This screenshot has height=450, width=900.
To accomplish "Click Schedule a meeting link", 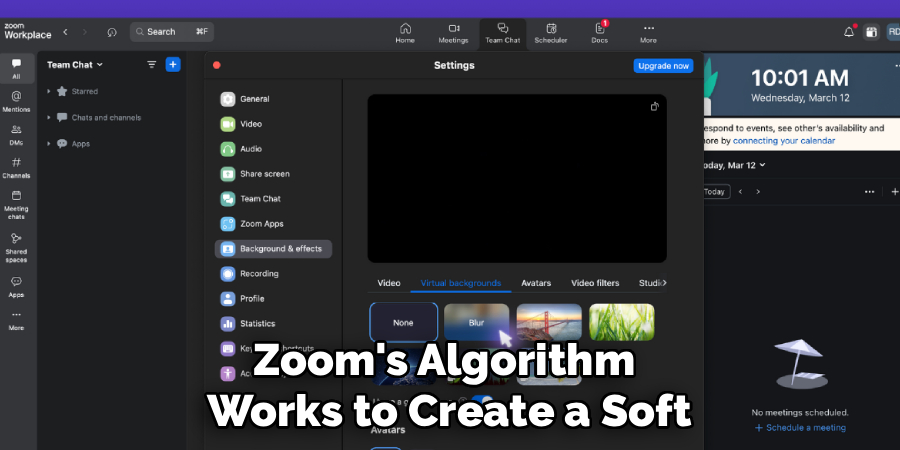I will (x=800, y=428).
